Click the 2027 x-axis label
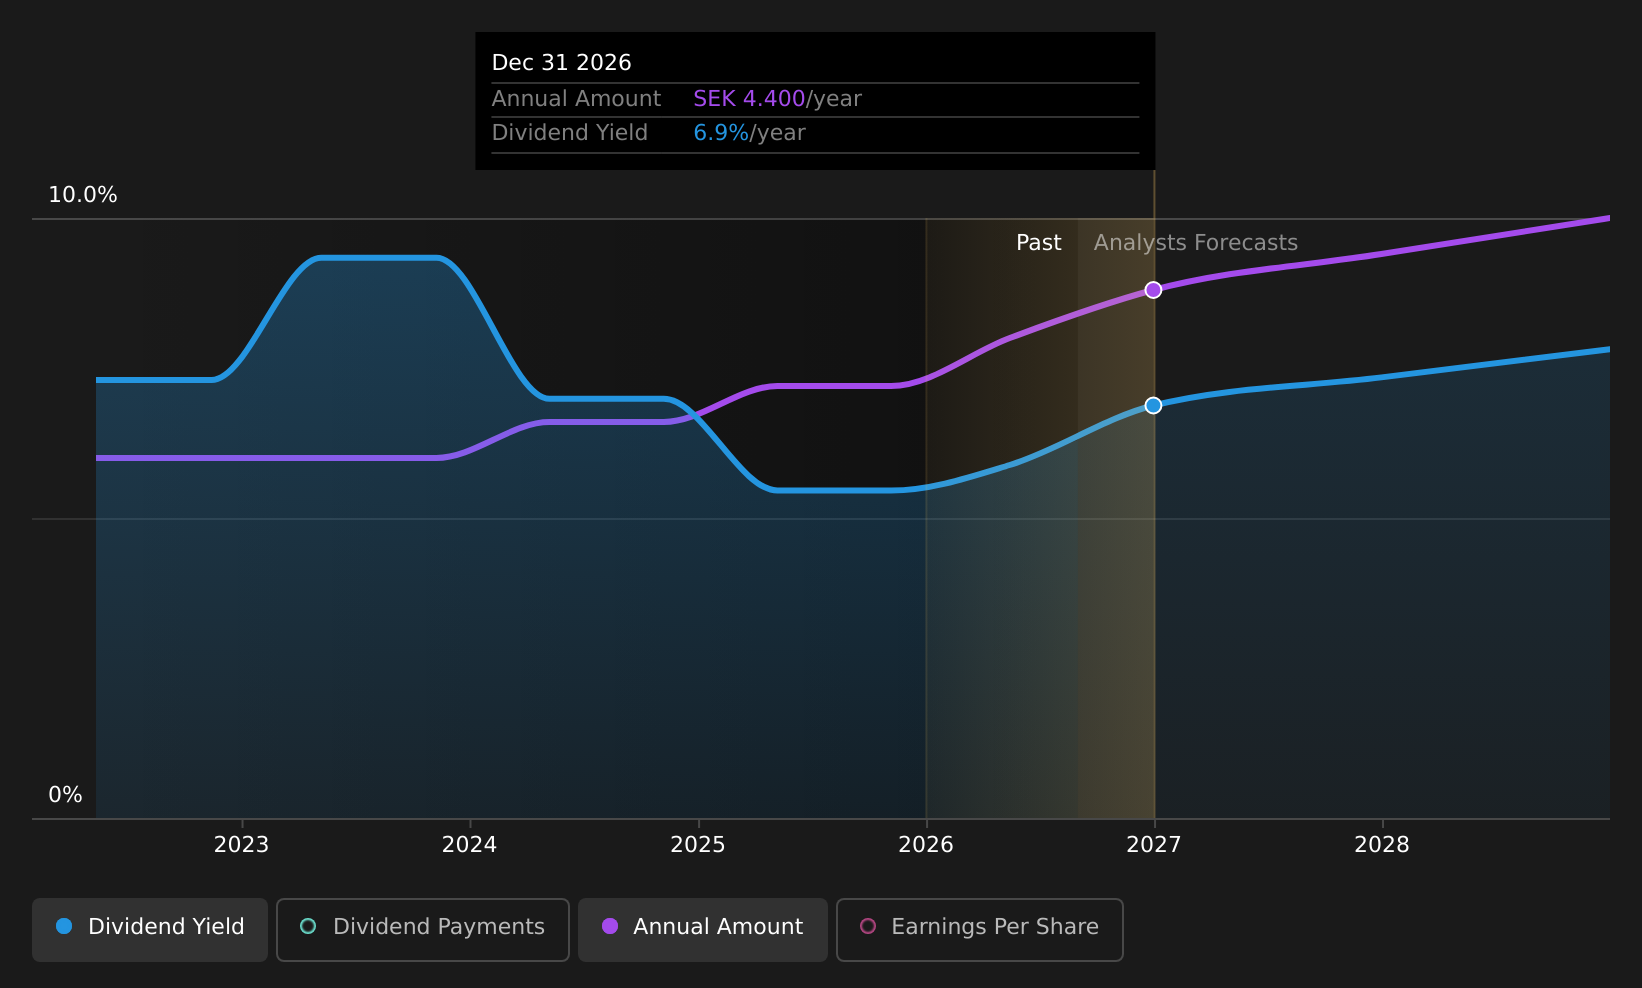The width and height of the screenshot is (1642, 988). pyautogui.click(x=1154, y=845)
